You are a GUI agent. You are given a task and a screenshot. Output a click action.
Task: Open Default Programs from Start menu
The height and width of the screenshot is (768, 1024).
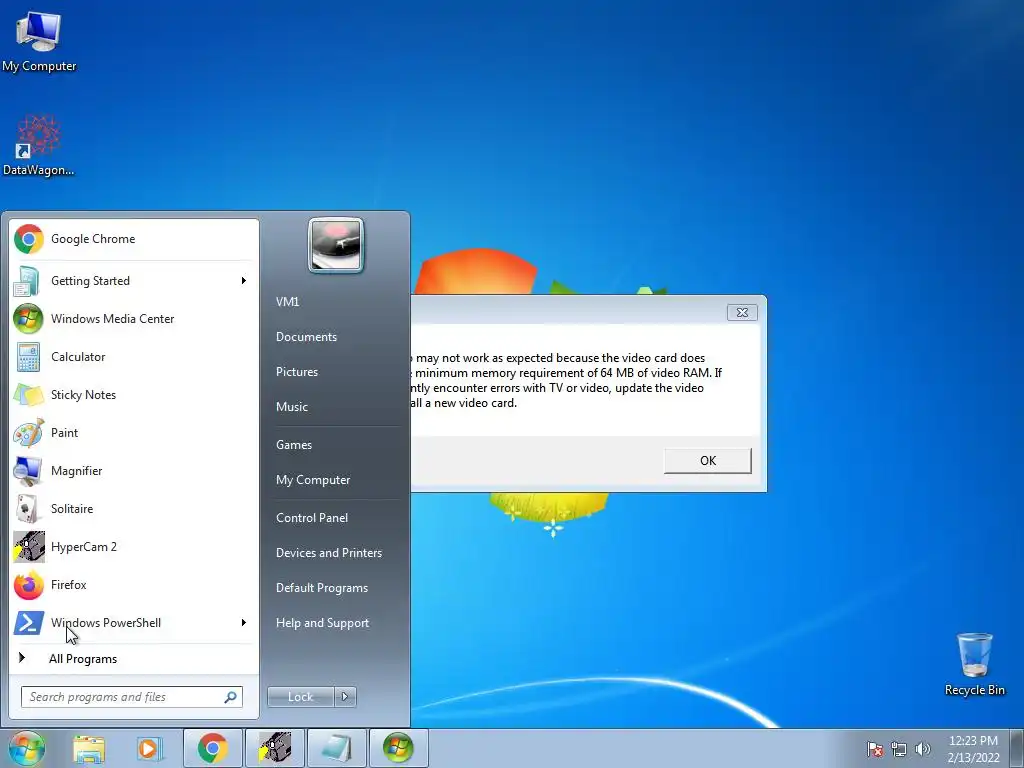322,588
